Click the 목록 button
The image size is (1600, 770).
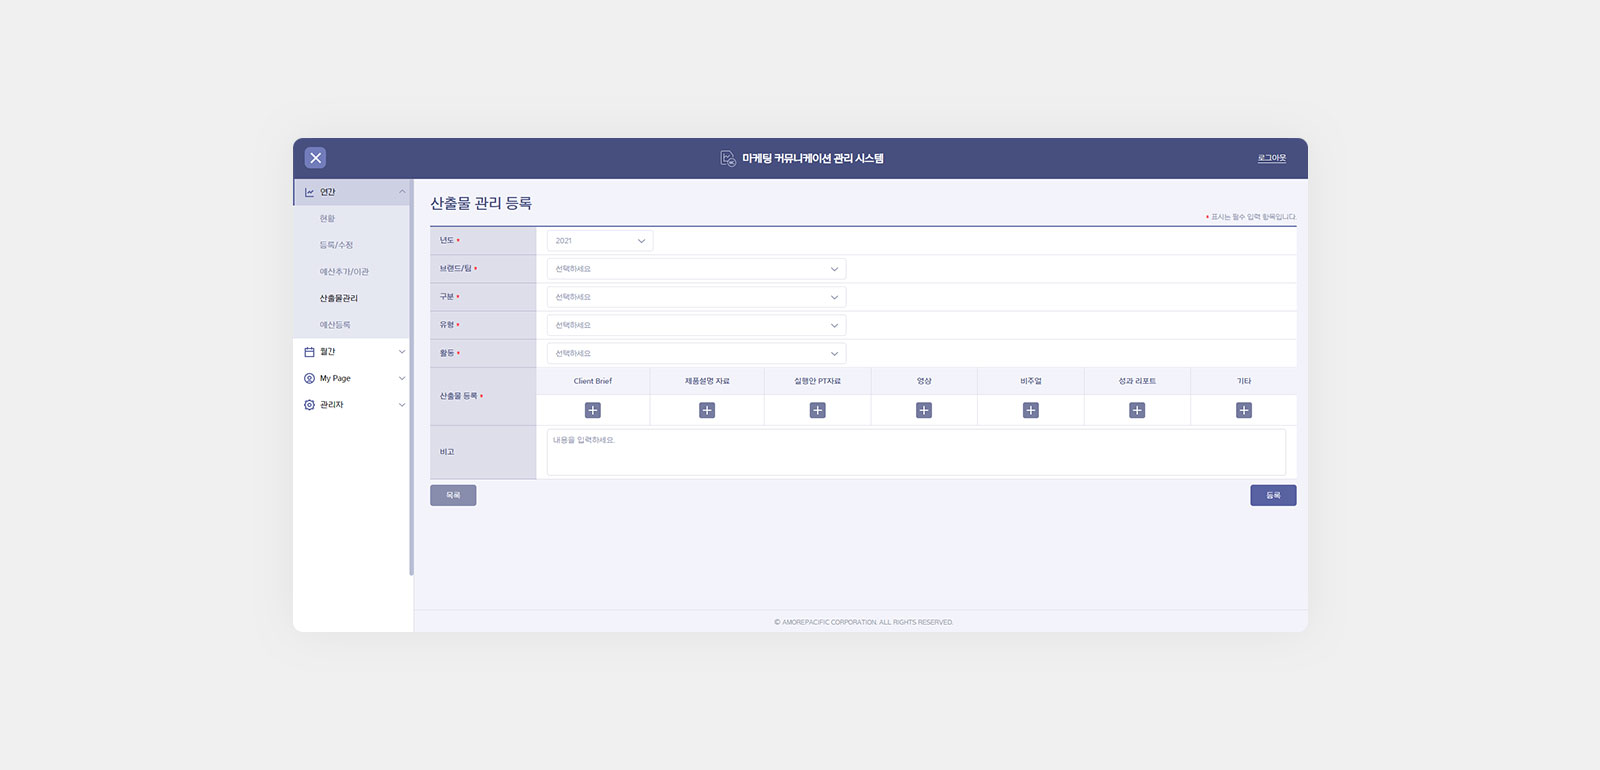[x=453, y=495]
